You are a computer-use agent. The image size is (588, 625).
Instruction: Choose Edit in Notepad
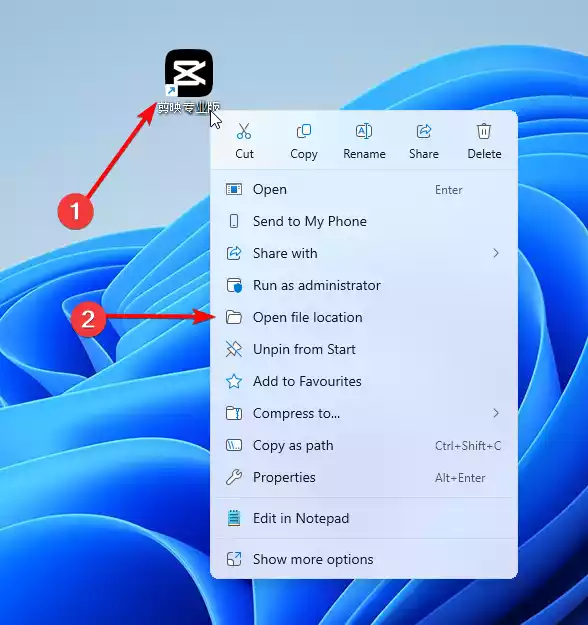coord(364,518)
